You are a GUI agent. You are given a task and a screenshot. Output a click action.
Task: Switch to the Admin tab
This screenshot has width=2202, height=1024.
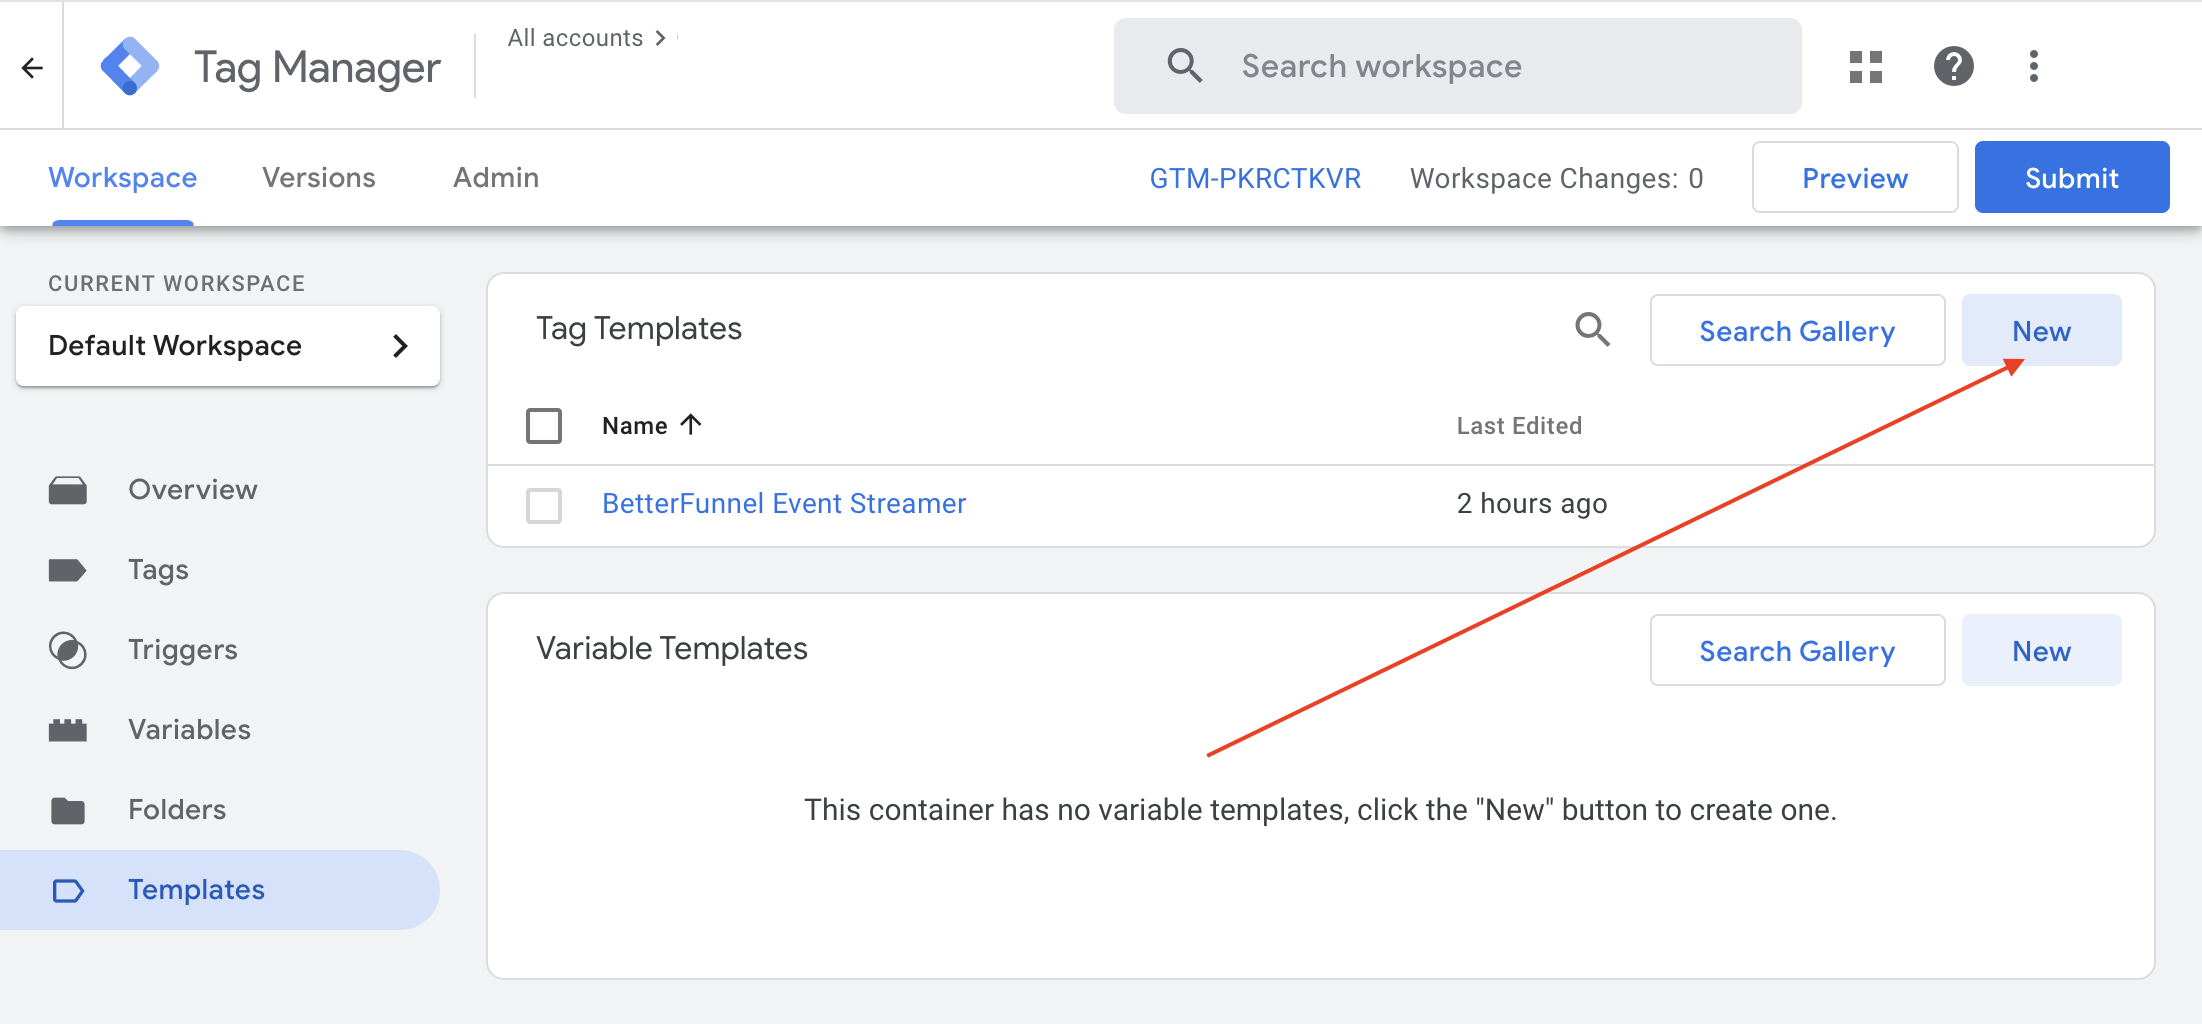(x=496, y=178)
